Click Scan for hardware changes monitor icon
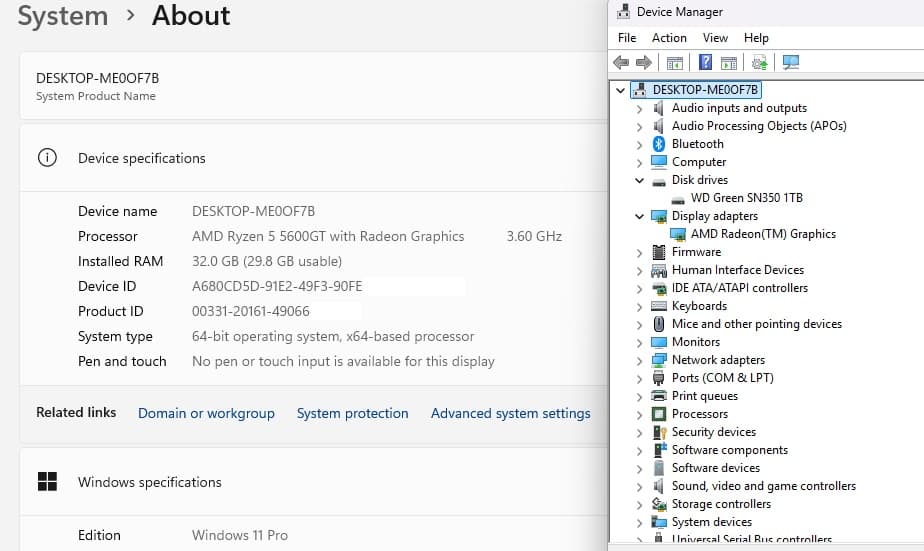This screenshot has width=924, height=551. click(x=791, y=62)
